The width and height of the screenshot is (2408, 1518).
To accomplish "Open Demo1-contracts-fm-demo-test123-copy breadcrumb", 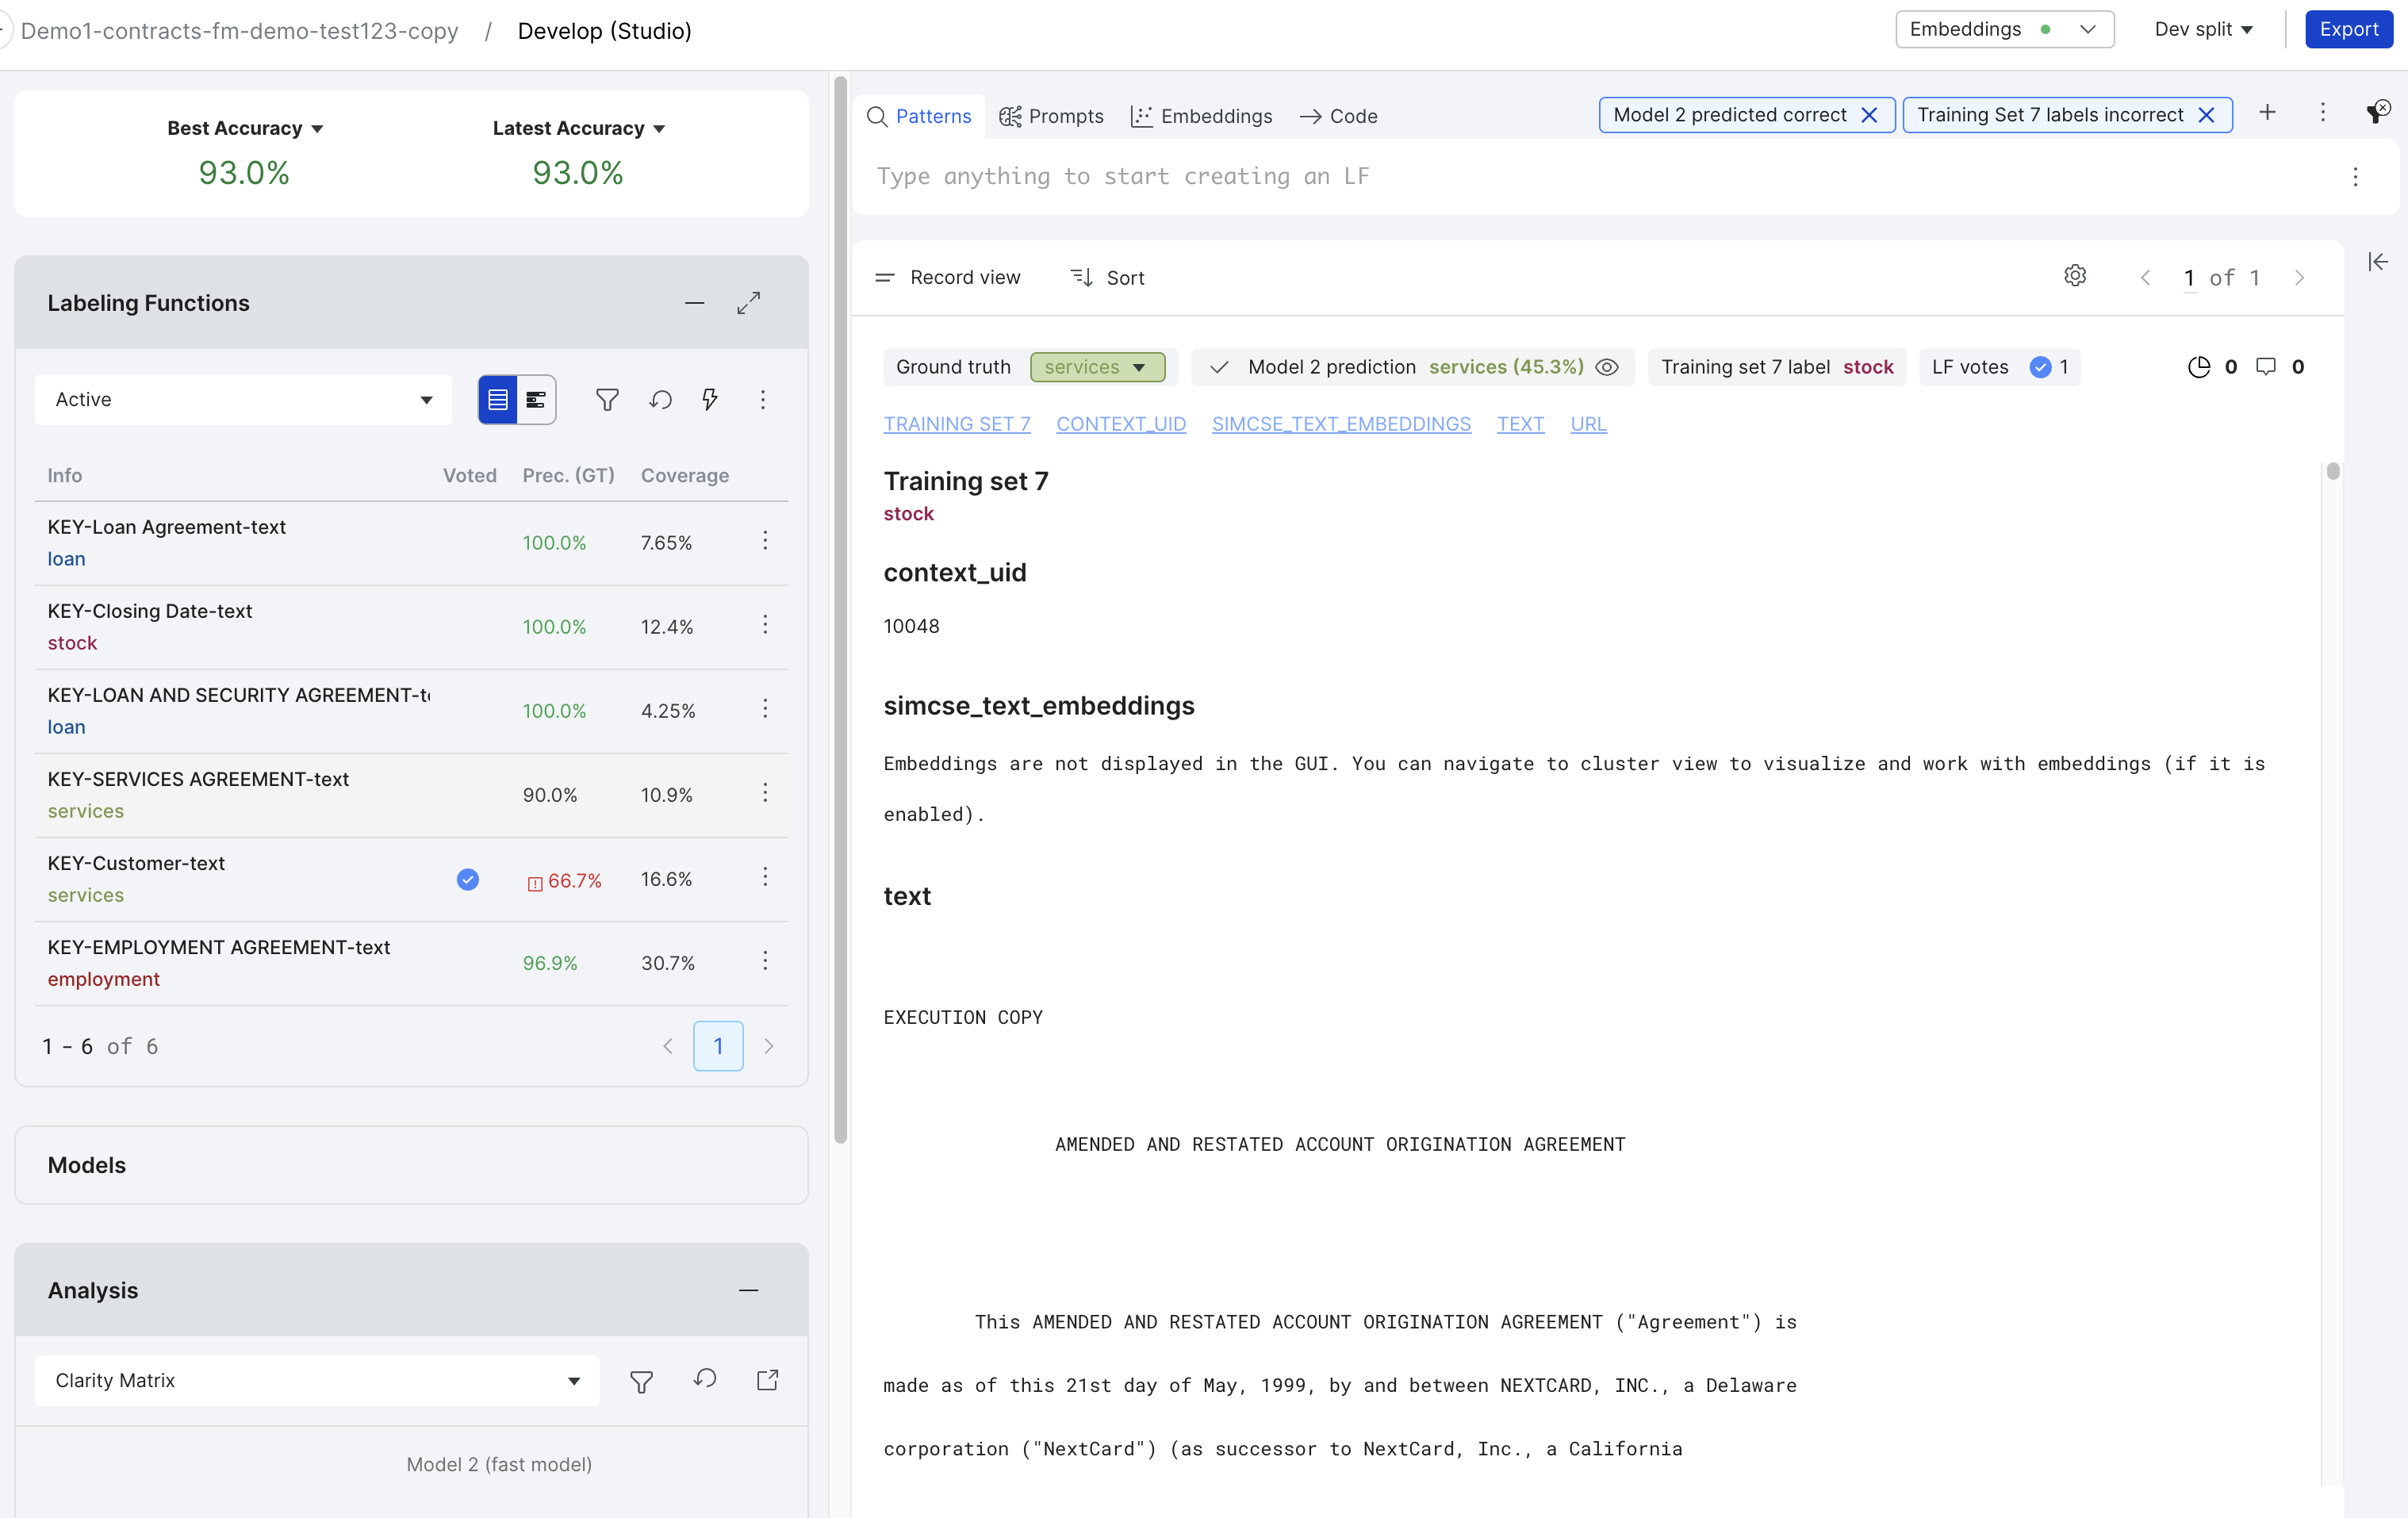I will pyautogui.click(x=239, y=31).
